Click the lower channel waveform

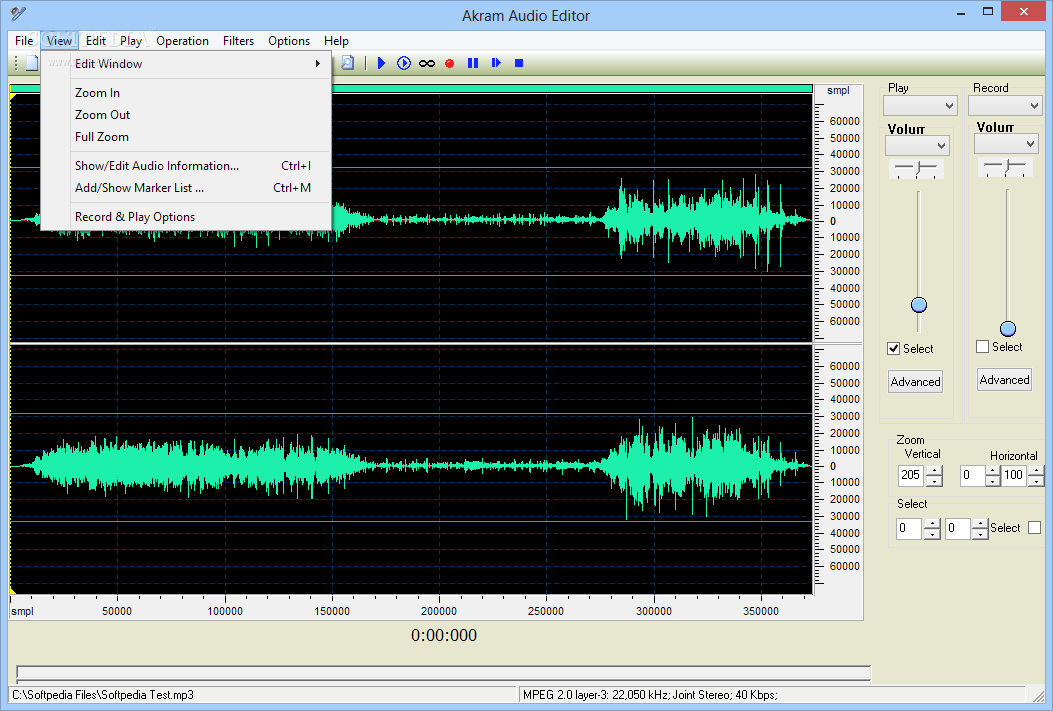(x=411, y=469)
